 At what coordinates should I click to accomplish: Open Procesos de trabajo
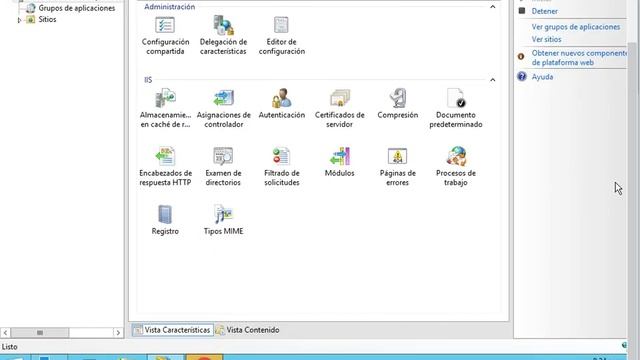[456, 167]
